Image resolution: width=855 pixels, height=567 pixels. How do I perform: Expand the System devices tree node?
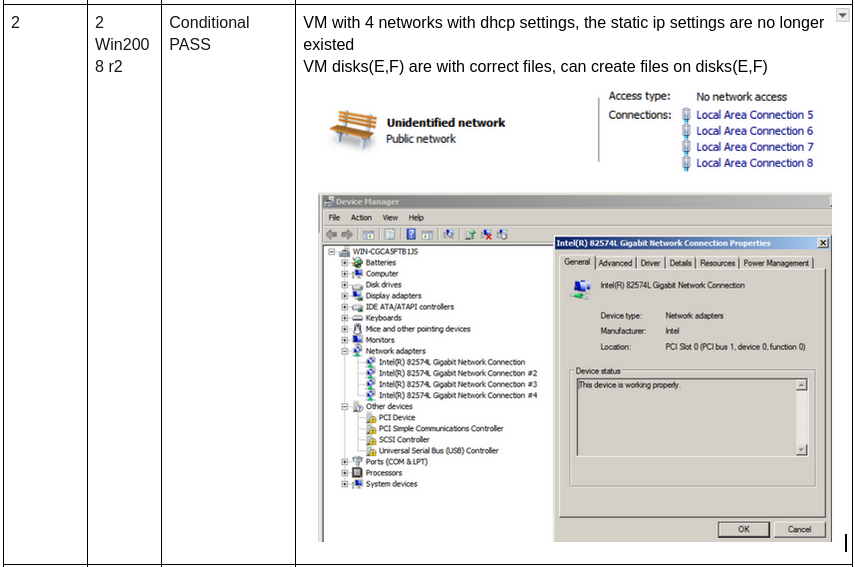(345, 484)
